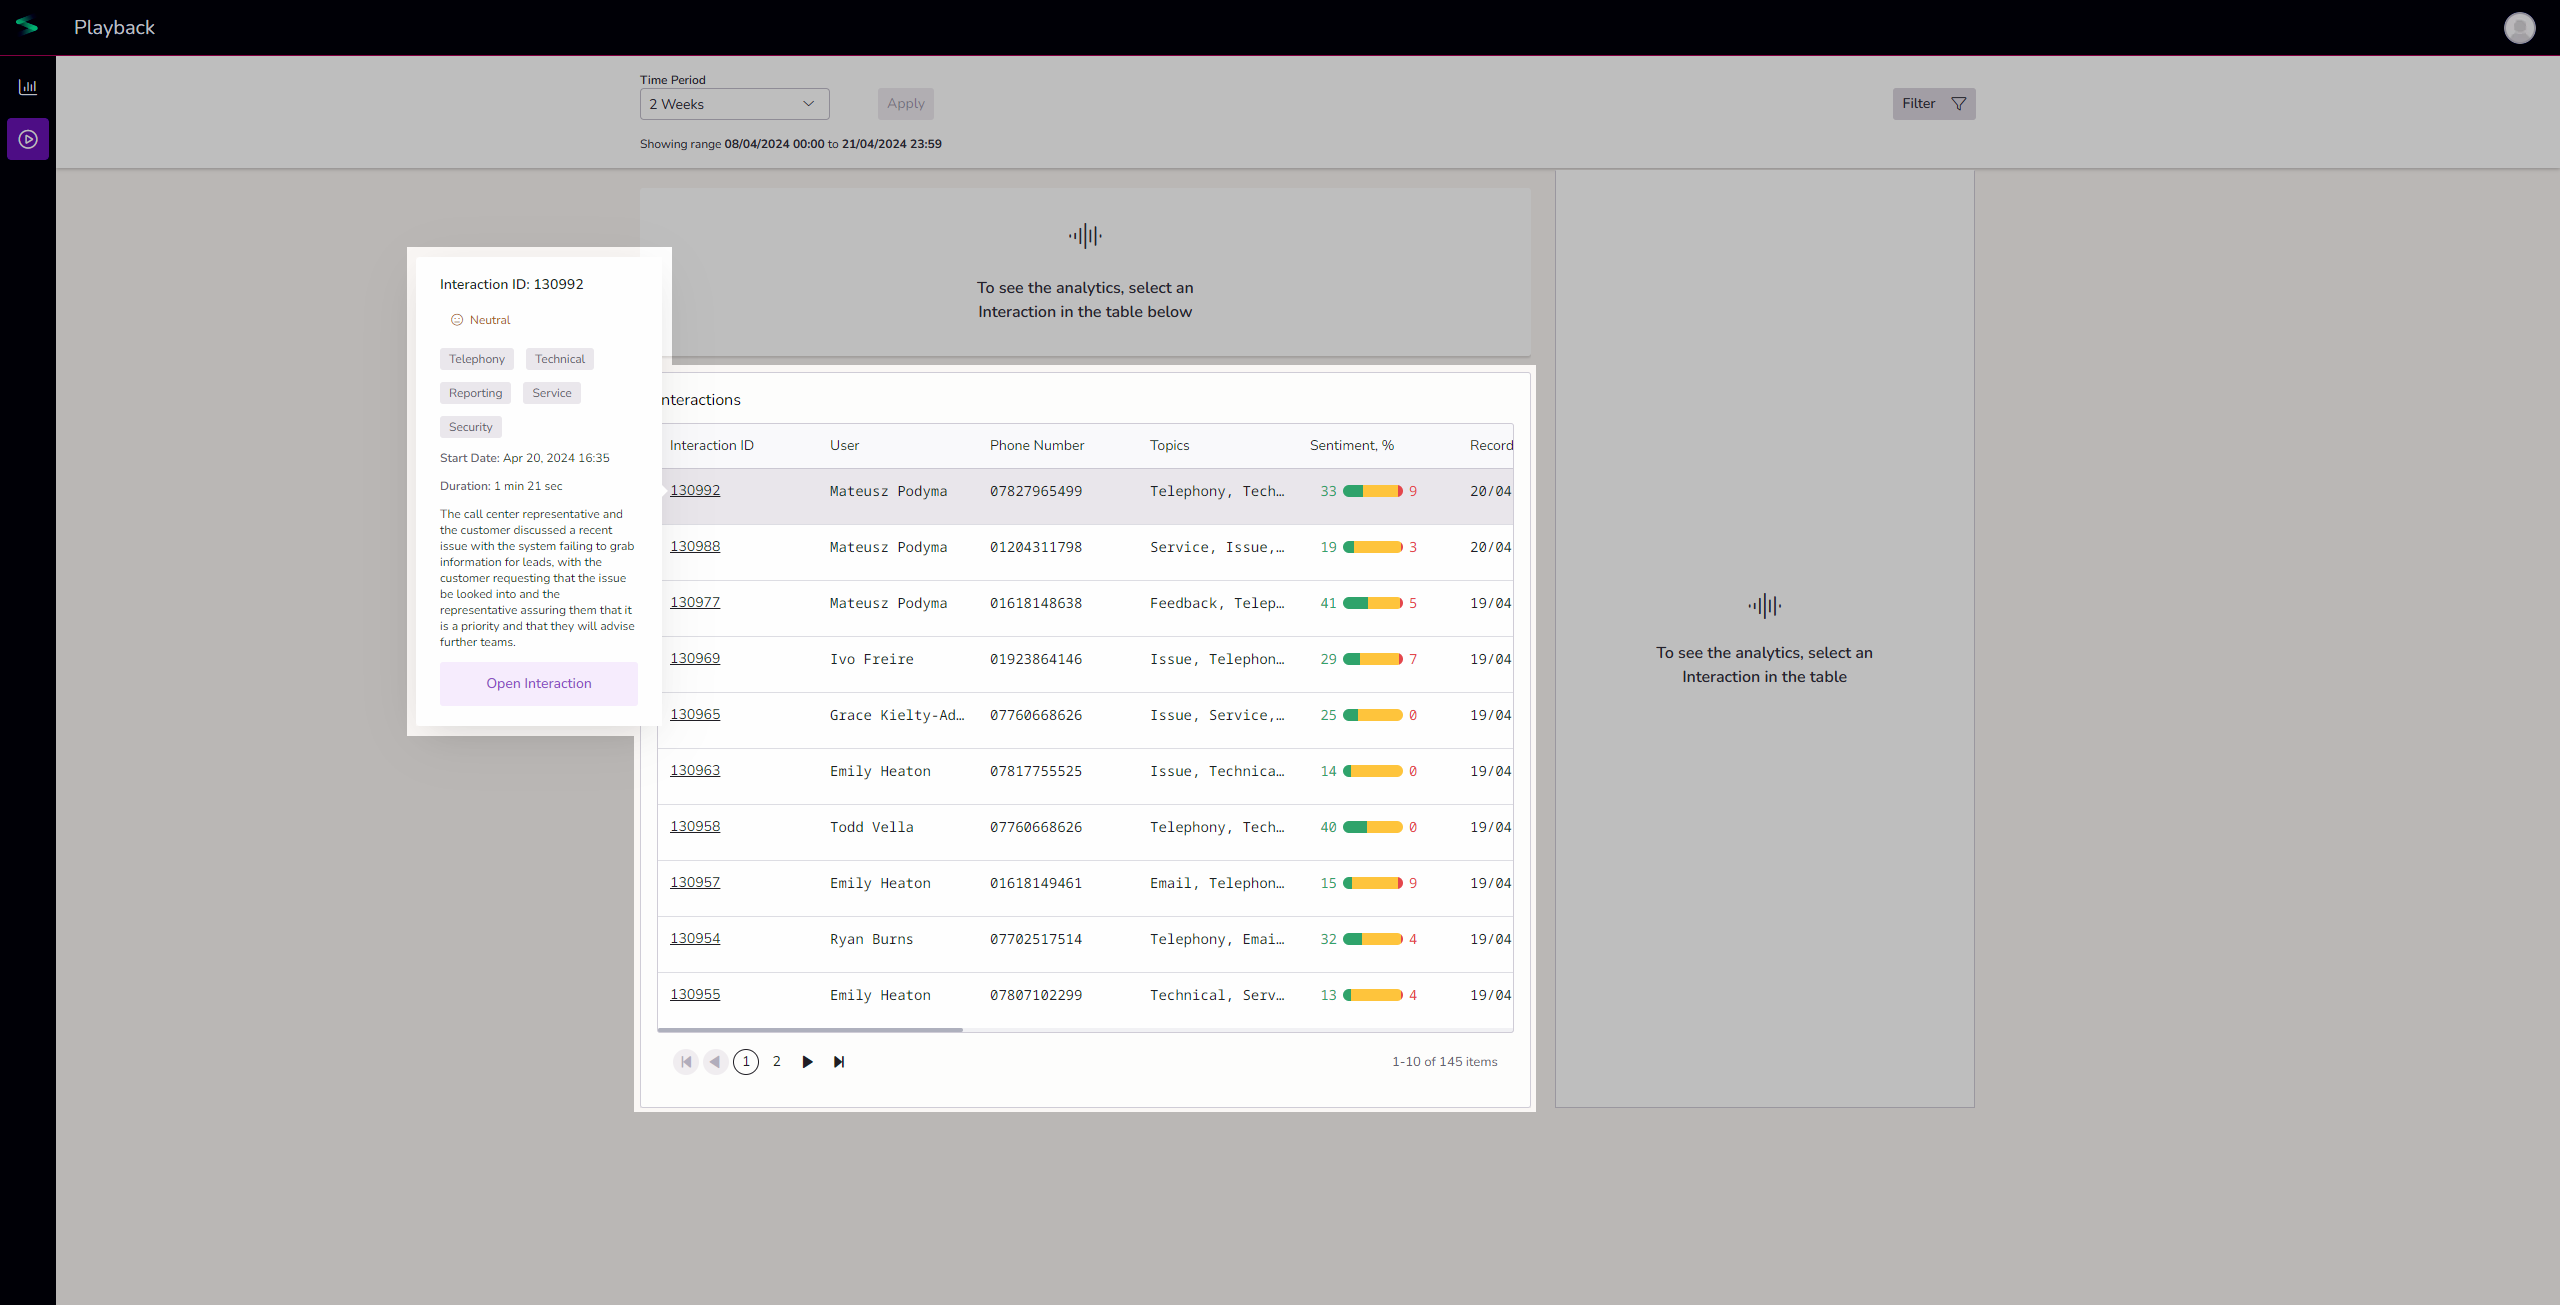Select page 1 in pagination
Screen dimensions: 2560x1305
click(x=746, y=1062)
